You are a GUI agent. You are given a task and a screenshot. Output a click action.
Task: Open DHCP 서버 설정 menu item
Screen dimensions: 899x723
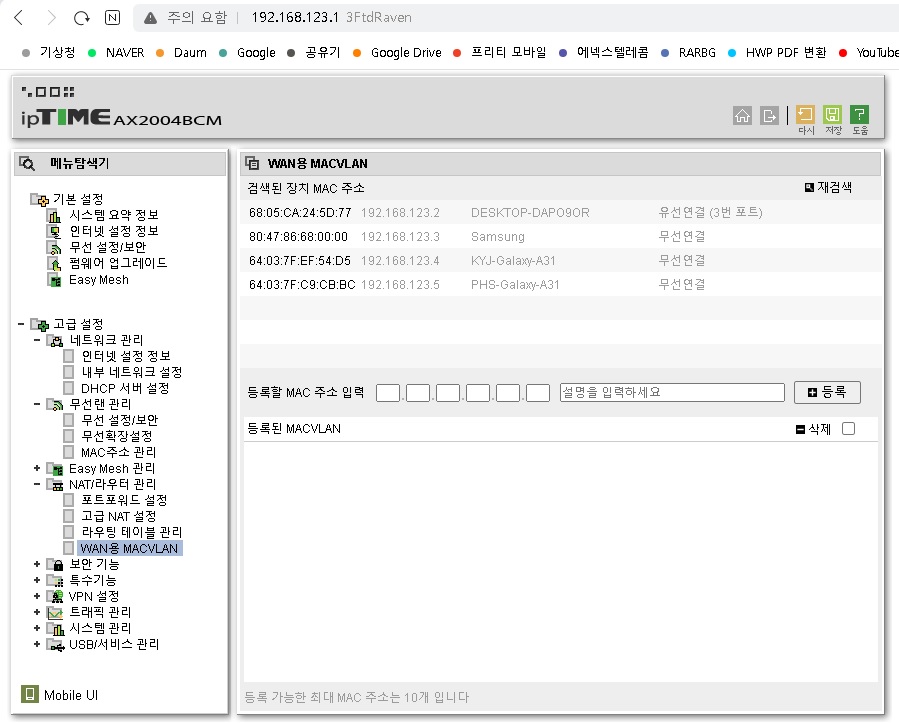coord(125,388)
